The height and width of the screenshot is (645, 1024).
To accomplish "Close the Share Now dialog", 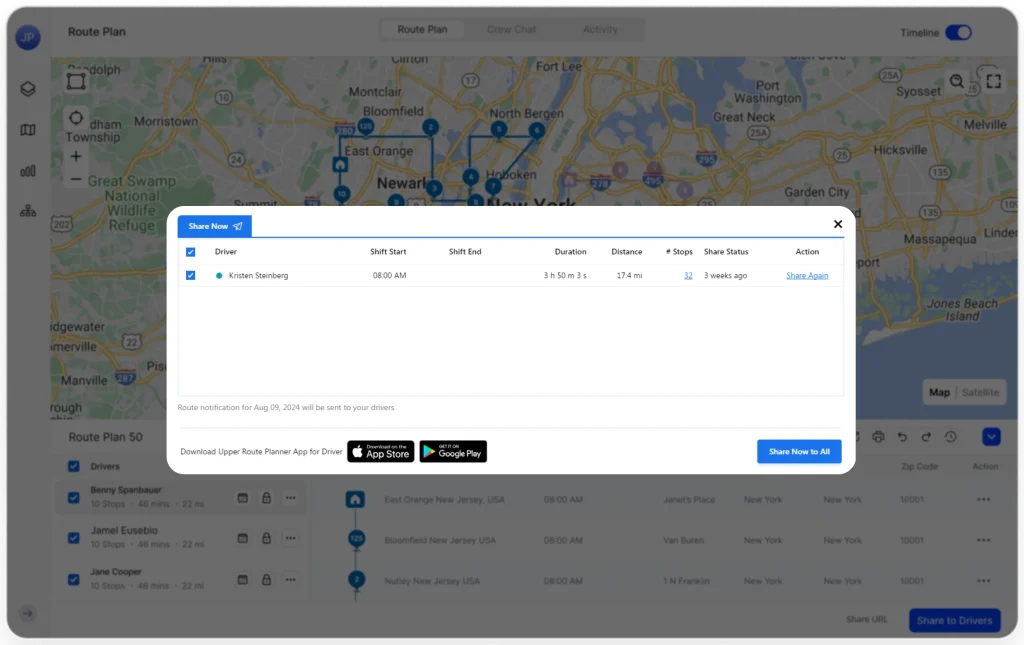I will point(838,224).
